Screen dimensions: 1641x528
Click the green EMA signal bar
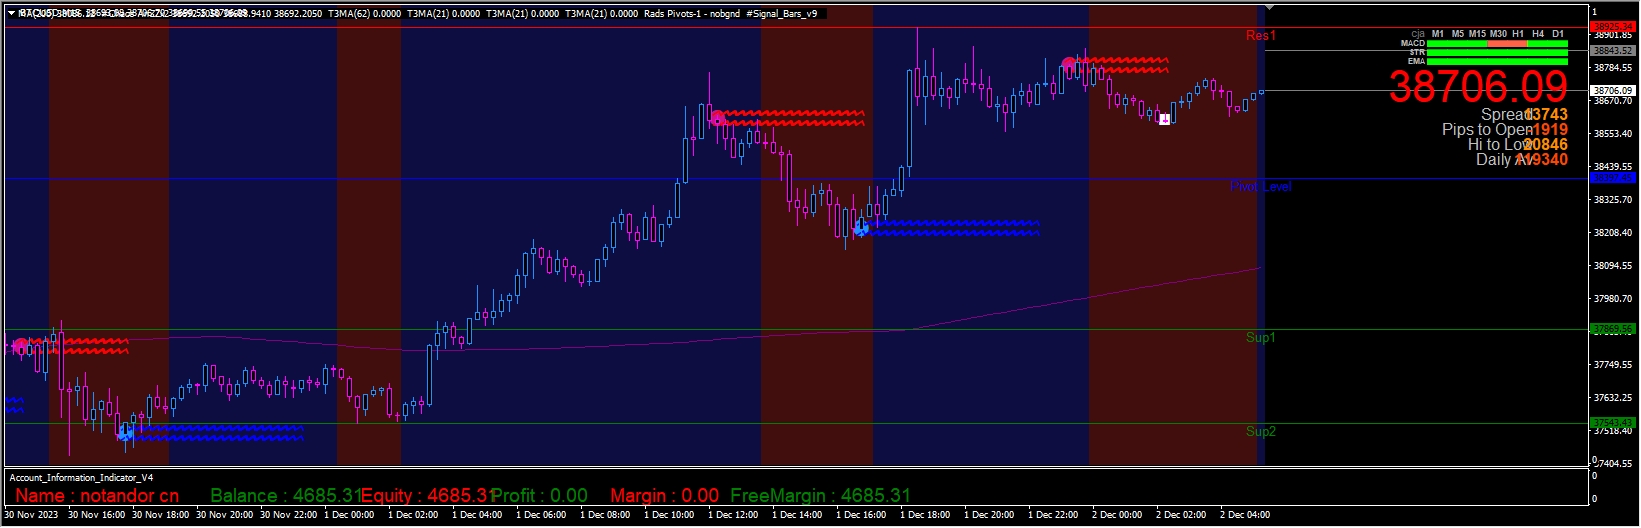coord(1499,61)
